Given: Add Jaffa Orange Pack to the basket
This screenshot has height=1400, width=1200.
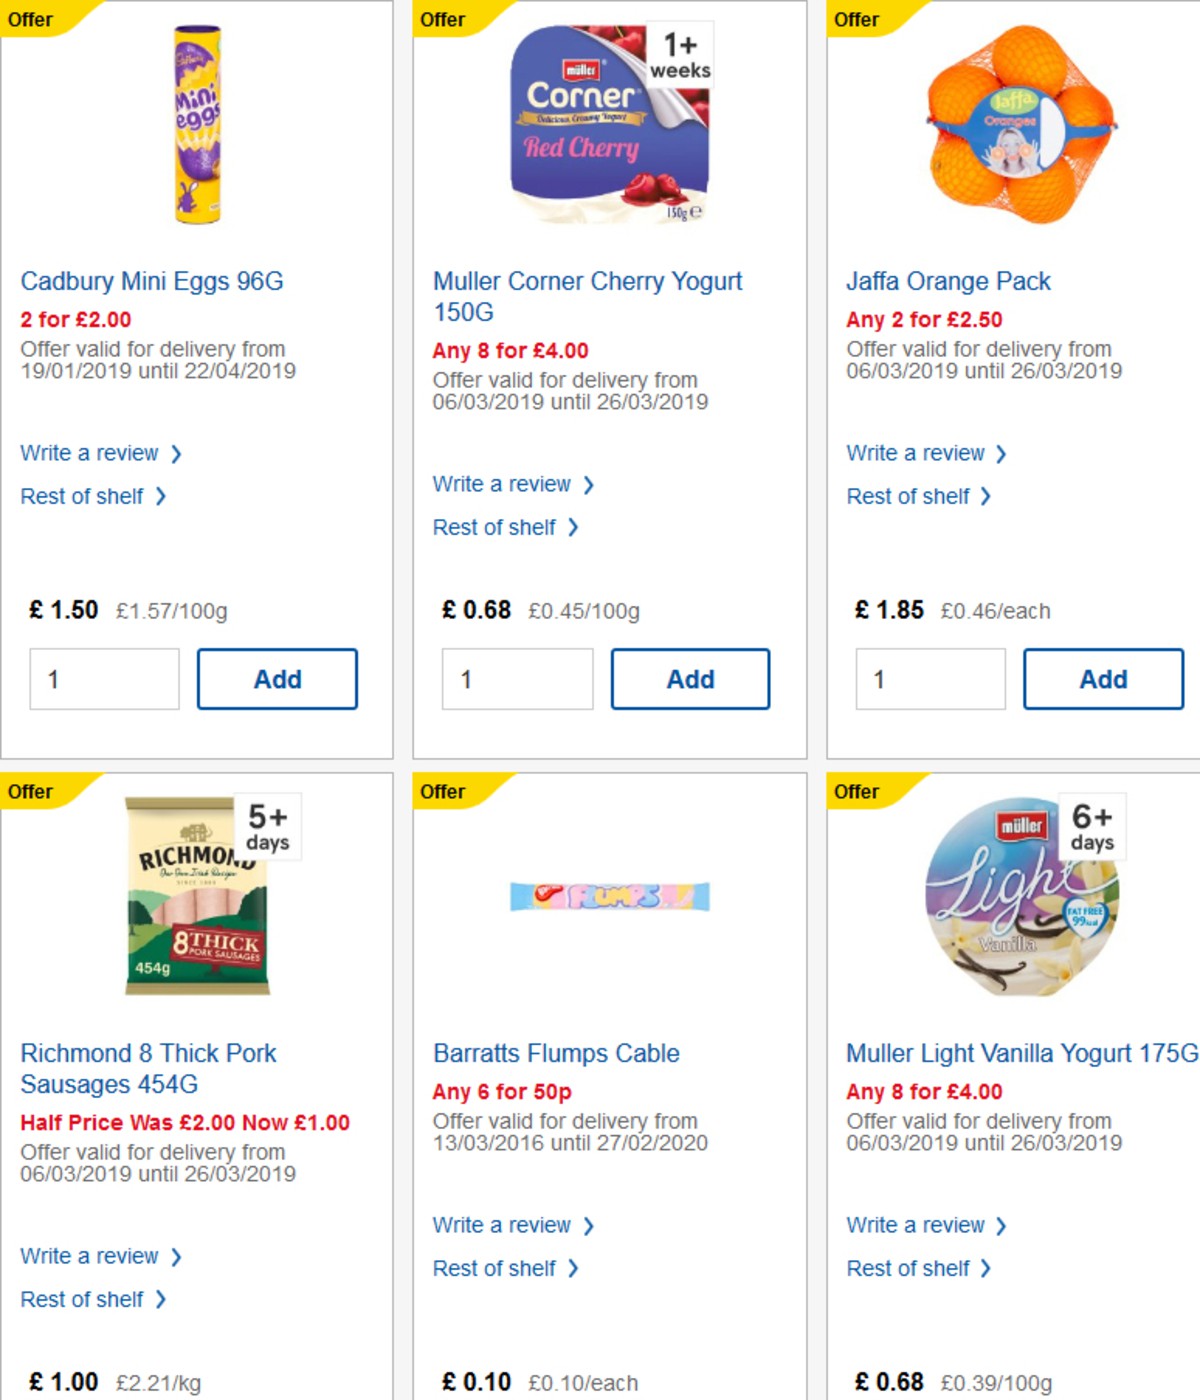Looking at the screenshot, I should point(1103,678).
